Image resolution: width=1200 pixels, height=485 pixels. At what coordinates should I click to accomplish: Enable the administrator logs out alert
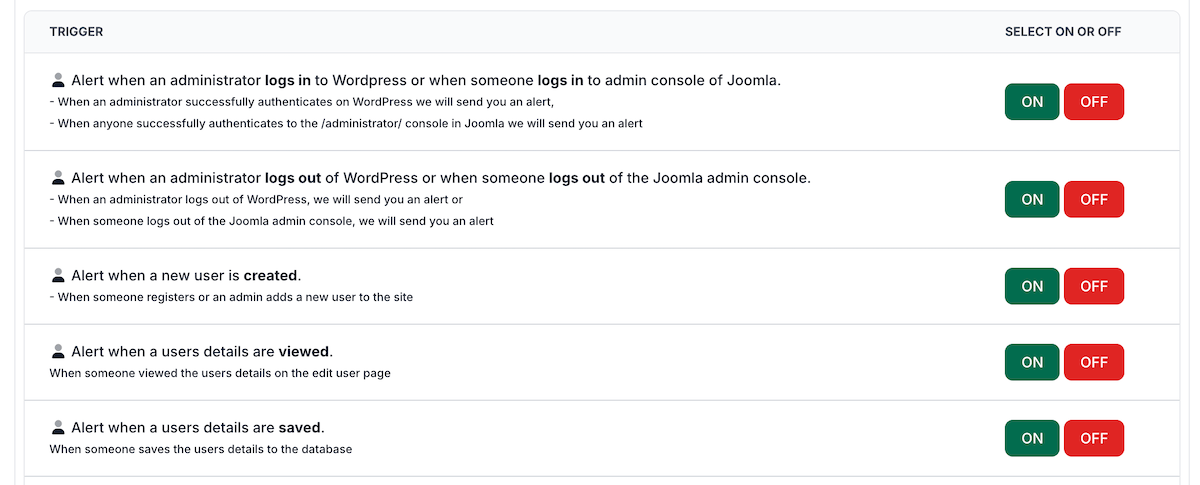tap(1032, 199)
